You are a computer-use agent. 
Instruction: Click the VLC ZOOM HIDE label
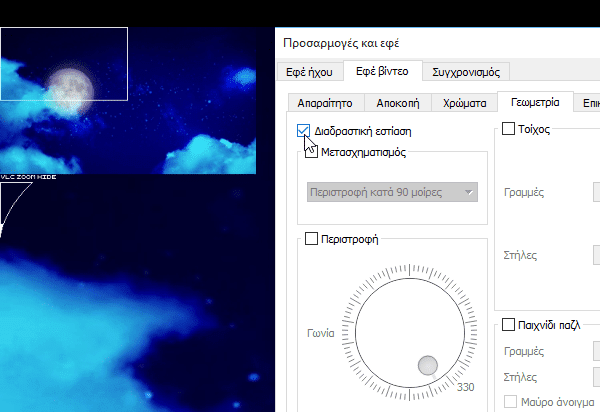(28, 177)
